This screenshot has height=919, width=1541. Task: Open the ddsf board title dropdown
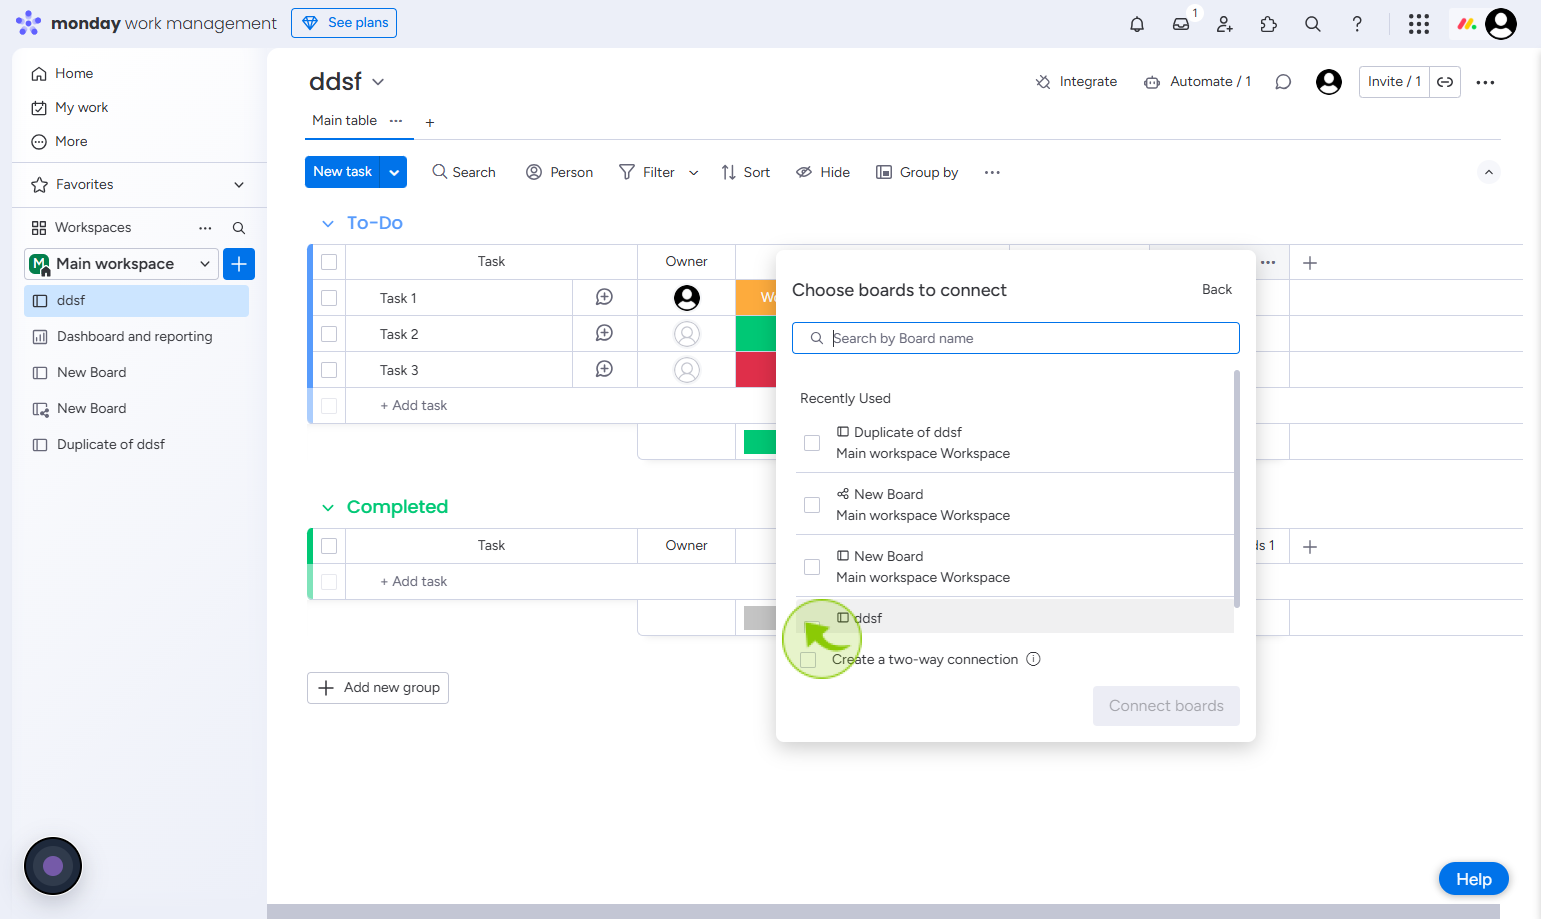[x=378, y=82]
